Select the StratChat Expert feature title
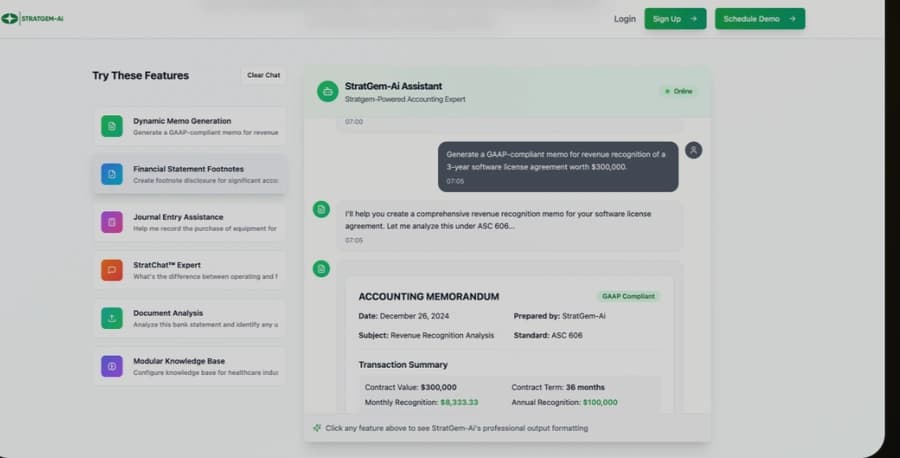 click(166, 265)
